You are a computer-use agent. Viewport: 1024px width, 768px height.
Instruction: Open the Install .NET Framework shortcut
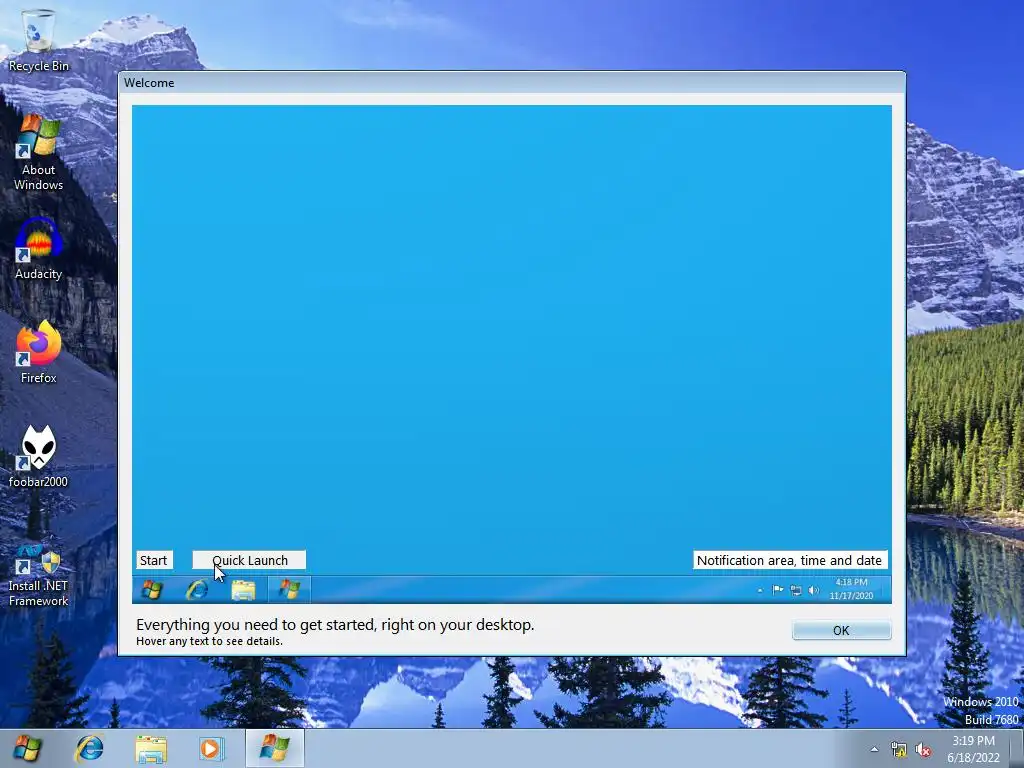[39, 575]
